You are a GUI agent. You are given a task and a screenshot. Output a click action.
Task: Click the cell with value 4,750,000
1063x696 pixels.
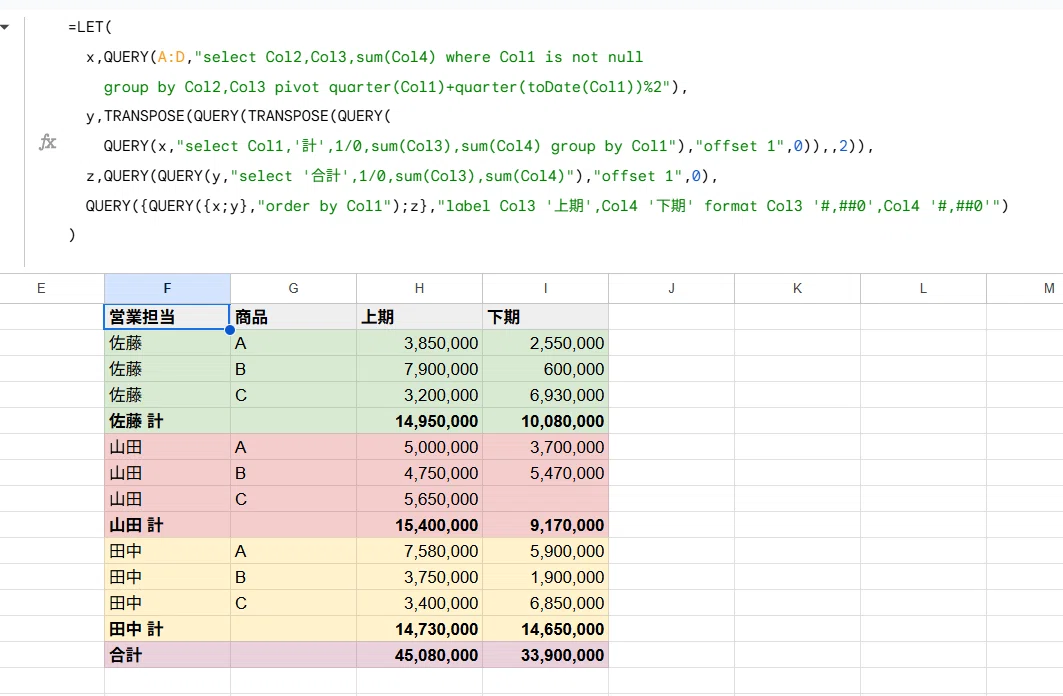tap(420, 473)
